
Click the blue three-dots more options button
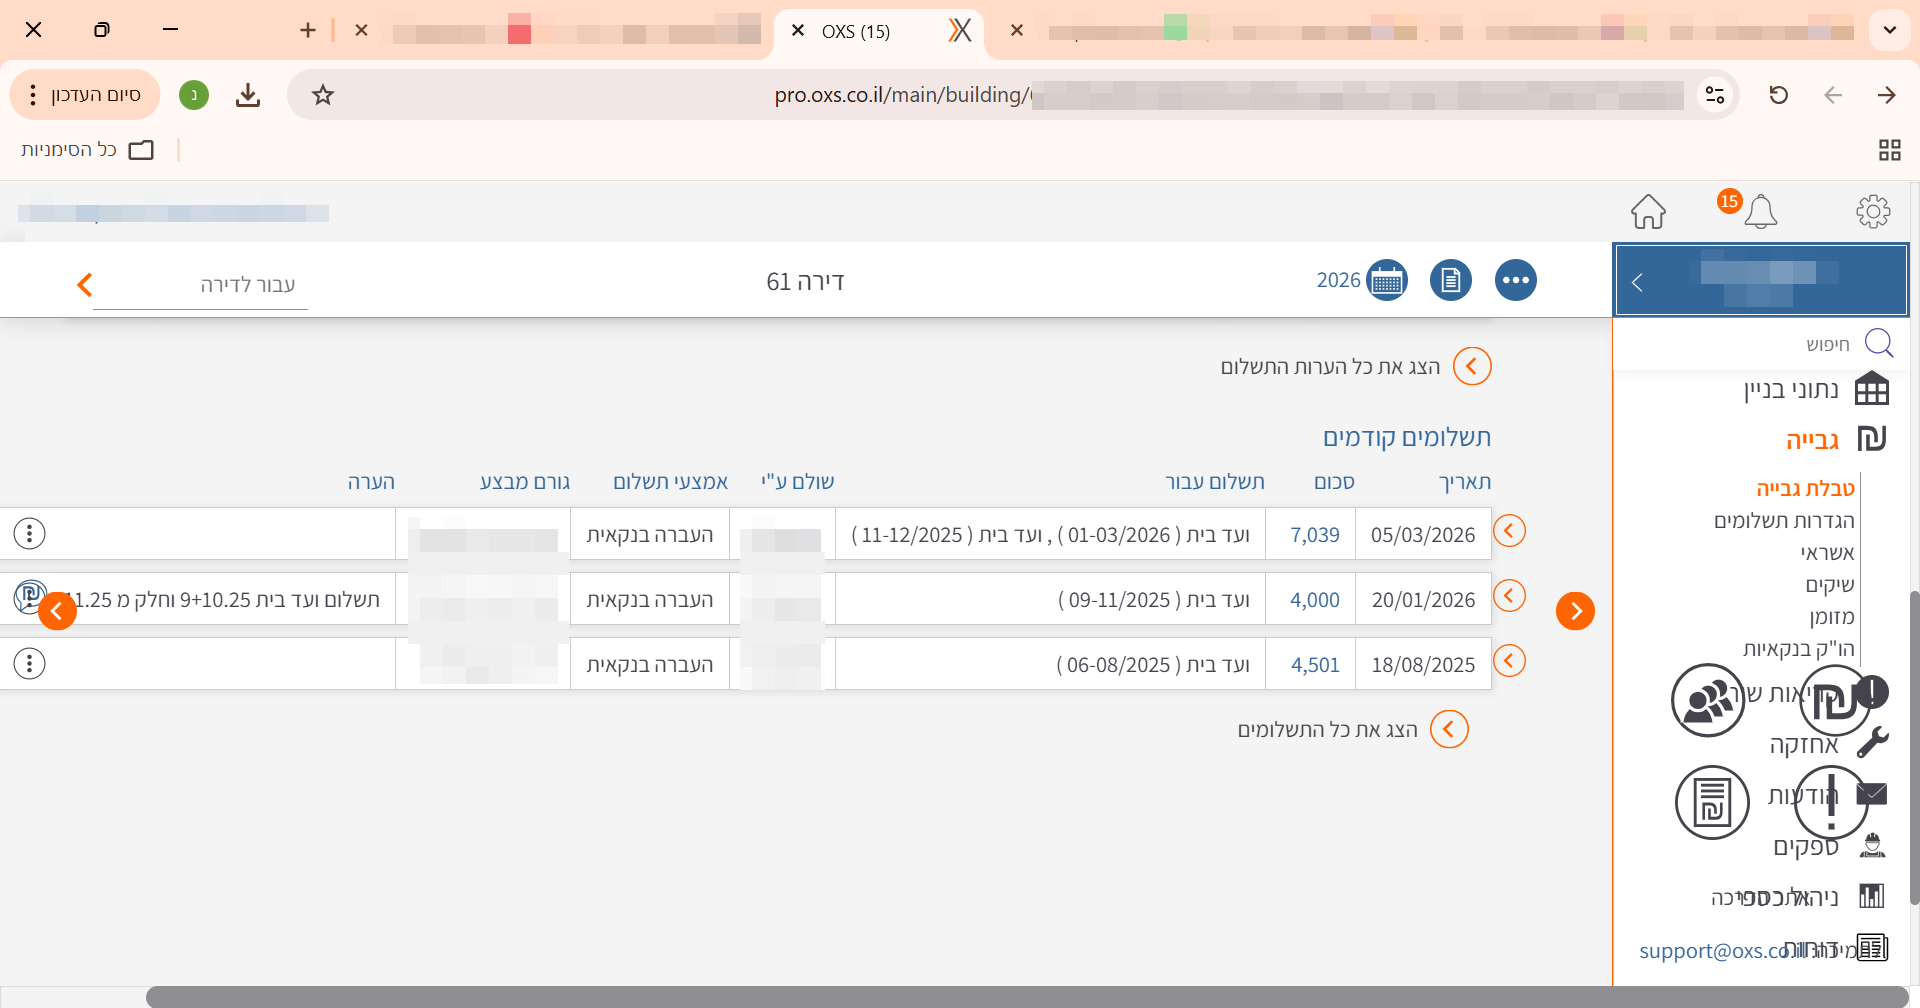[x=1515, y=281]
